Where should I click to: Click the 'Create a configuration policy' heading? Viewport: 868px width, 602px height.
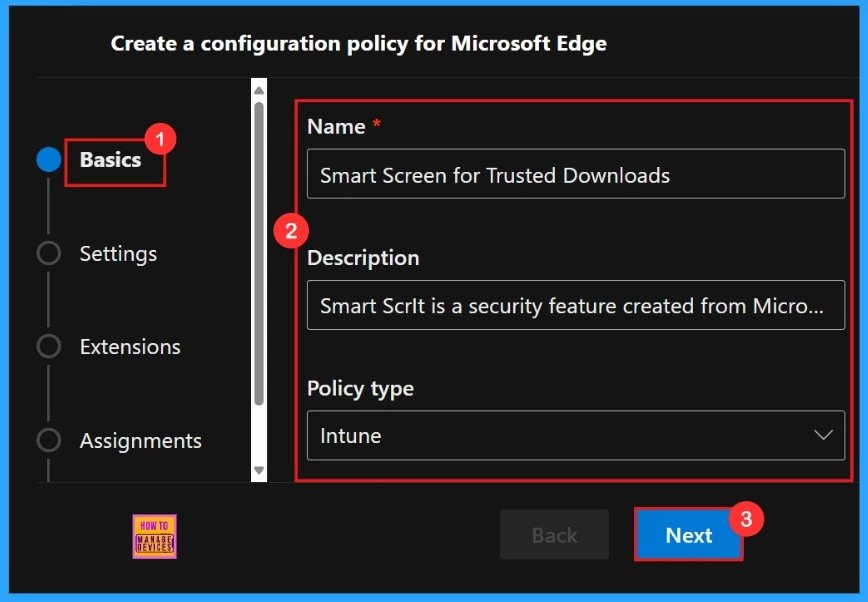pos(359,43)
